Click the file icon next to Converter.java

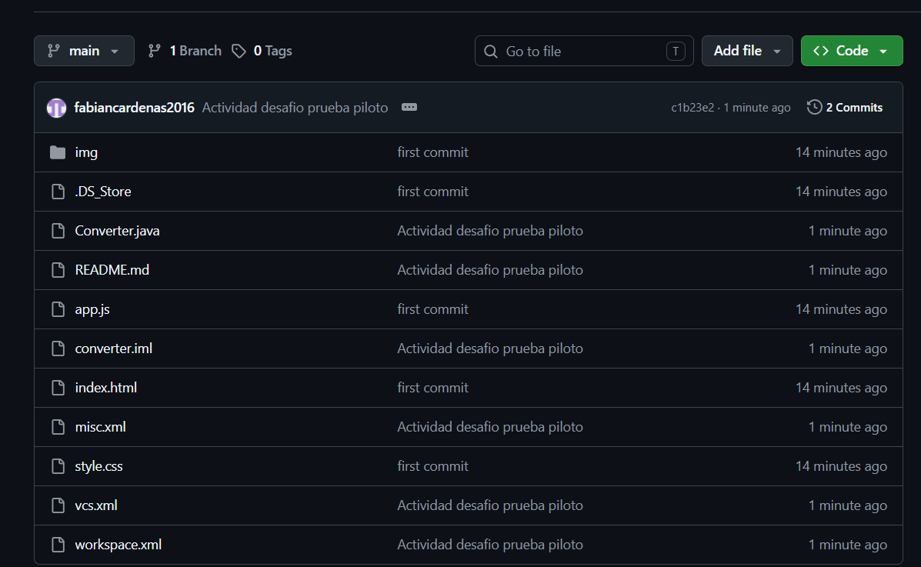[x=58, y=231]
